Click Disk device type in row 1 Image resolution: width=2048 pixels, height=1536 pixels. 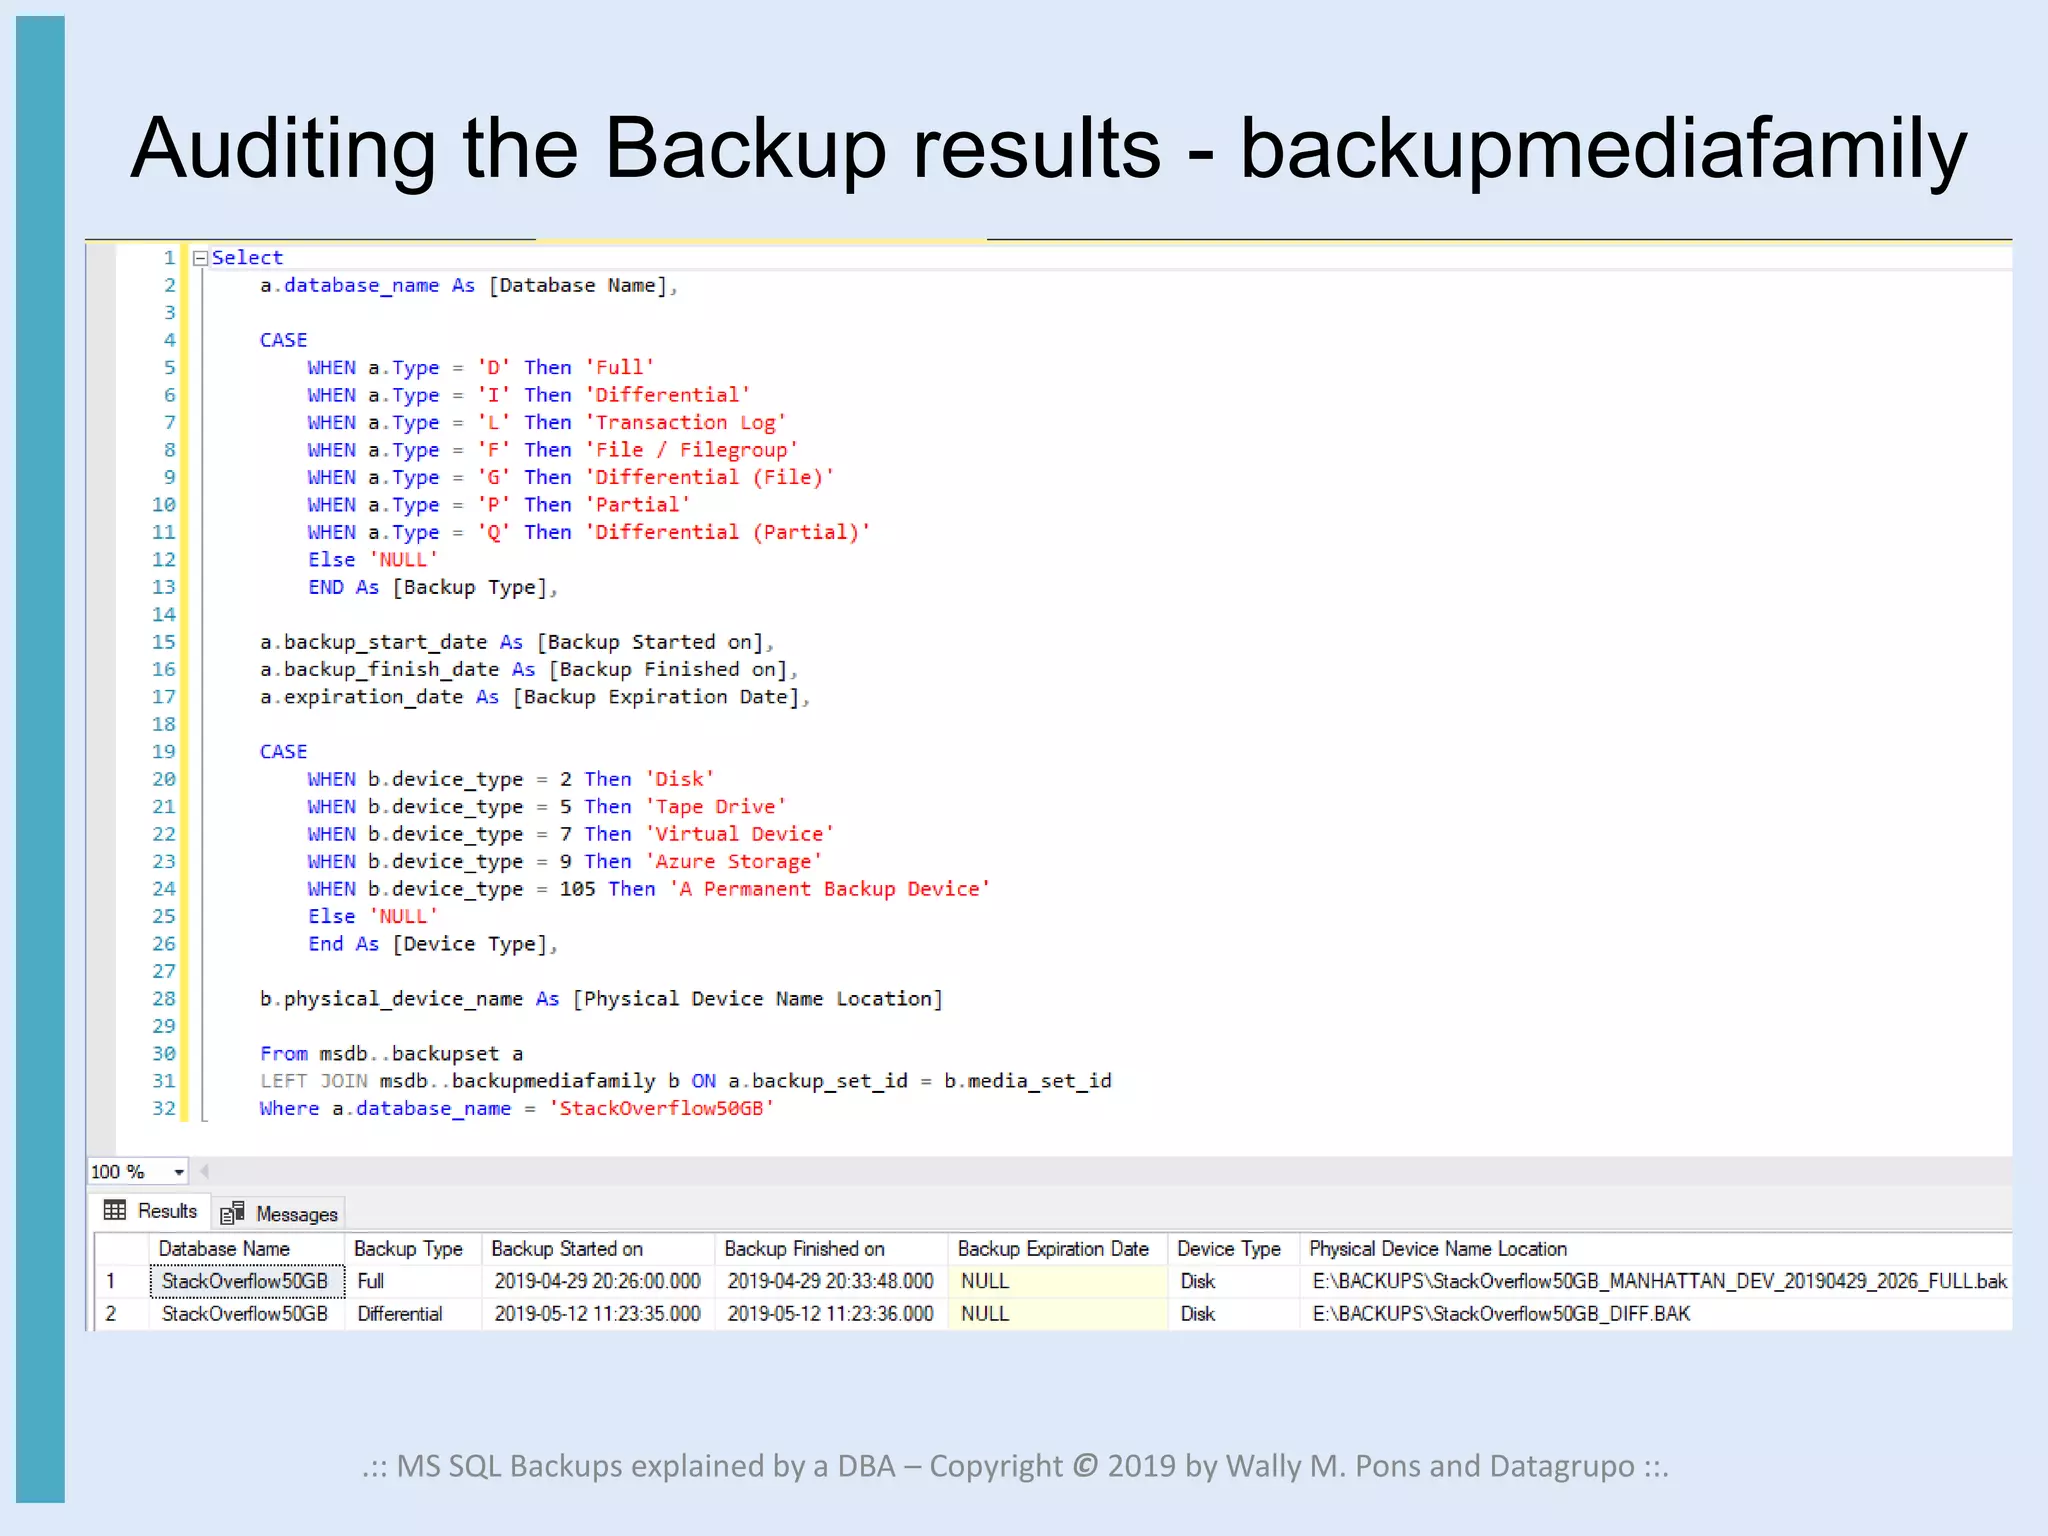click(1234, 1281)
